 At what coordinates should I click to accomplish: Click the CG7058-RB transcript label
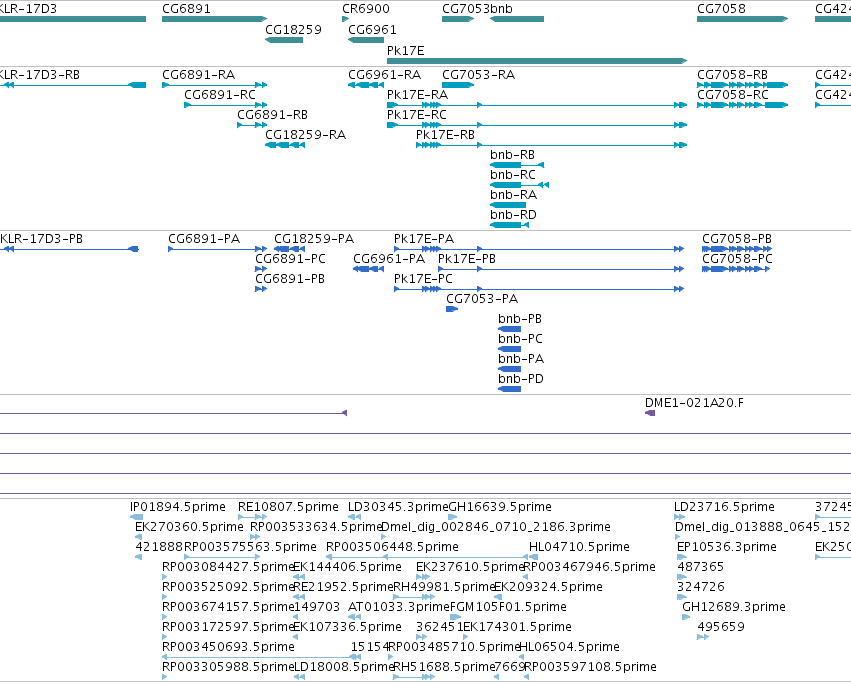(x=732, y=74)
